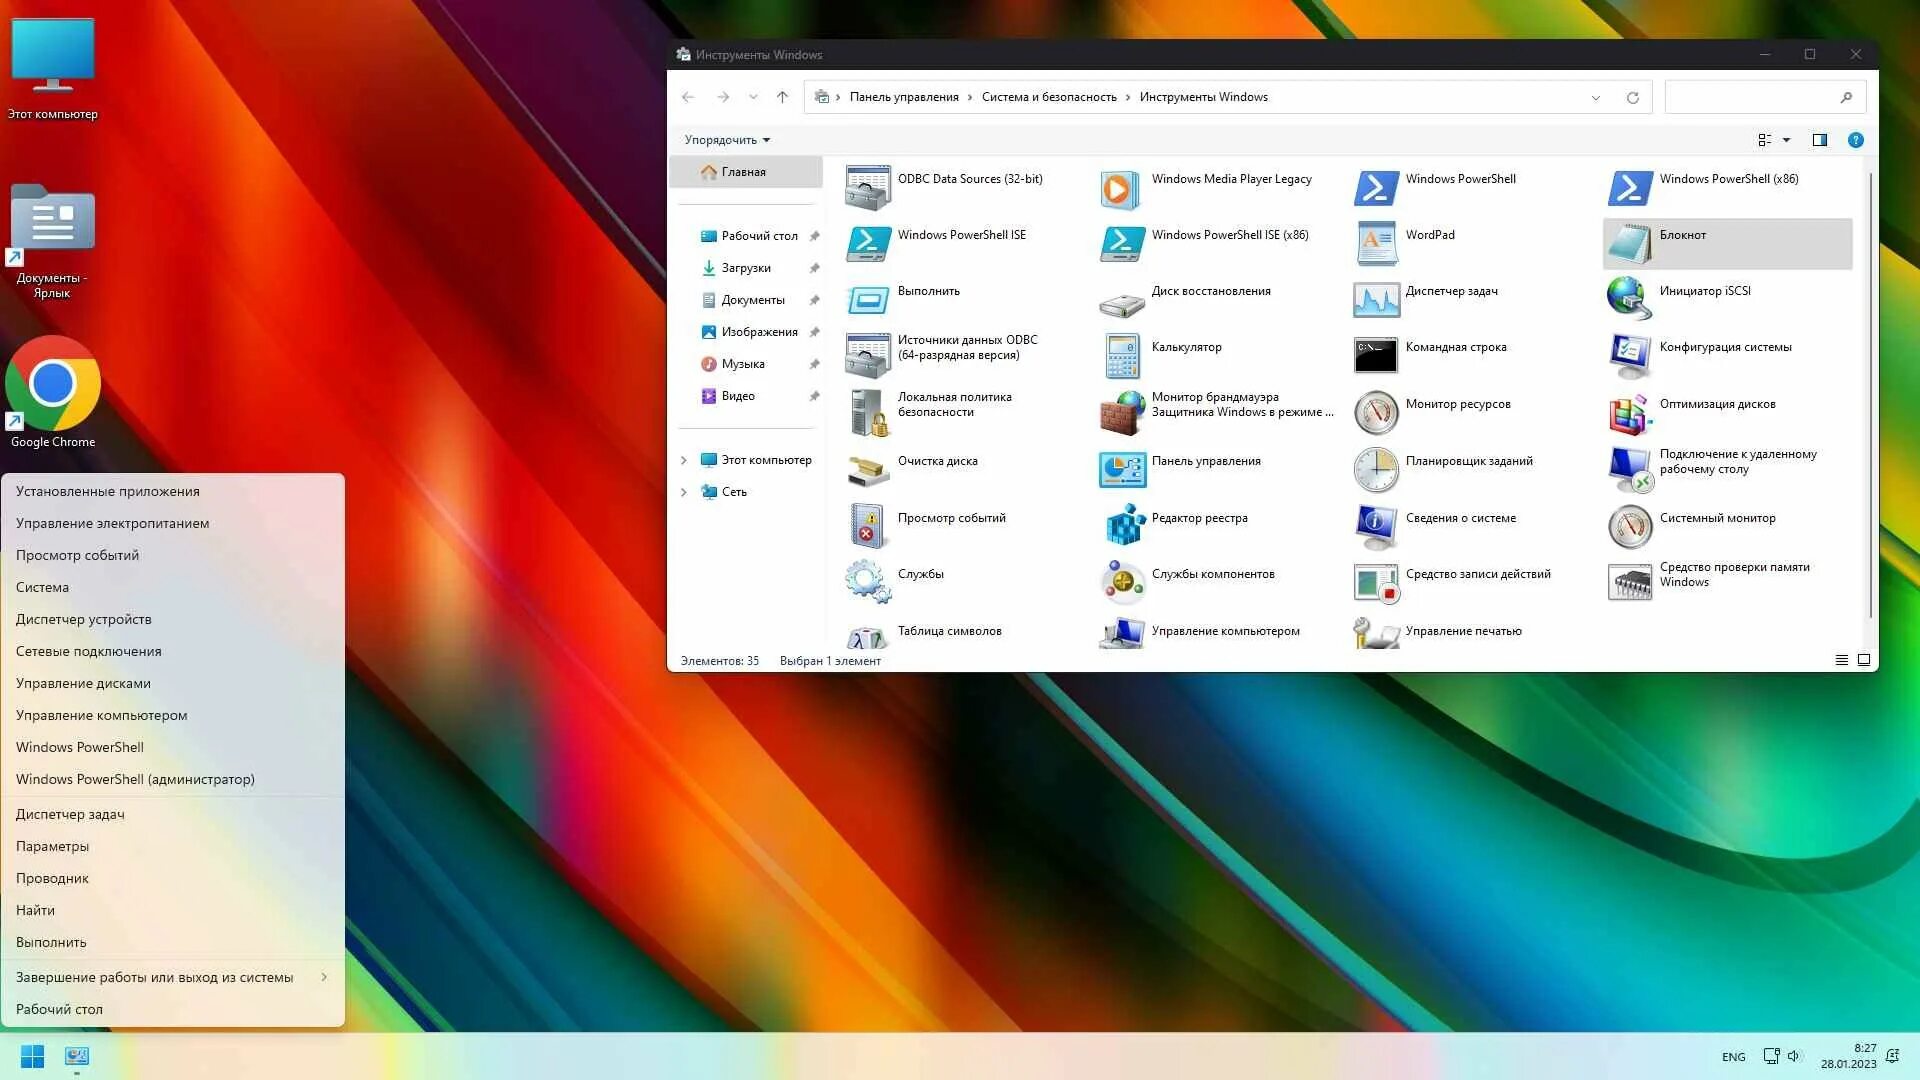Select Загрузки in navigation pane
The height and width of the screenshot is (1080, 1920).
[746, 268]
